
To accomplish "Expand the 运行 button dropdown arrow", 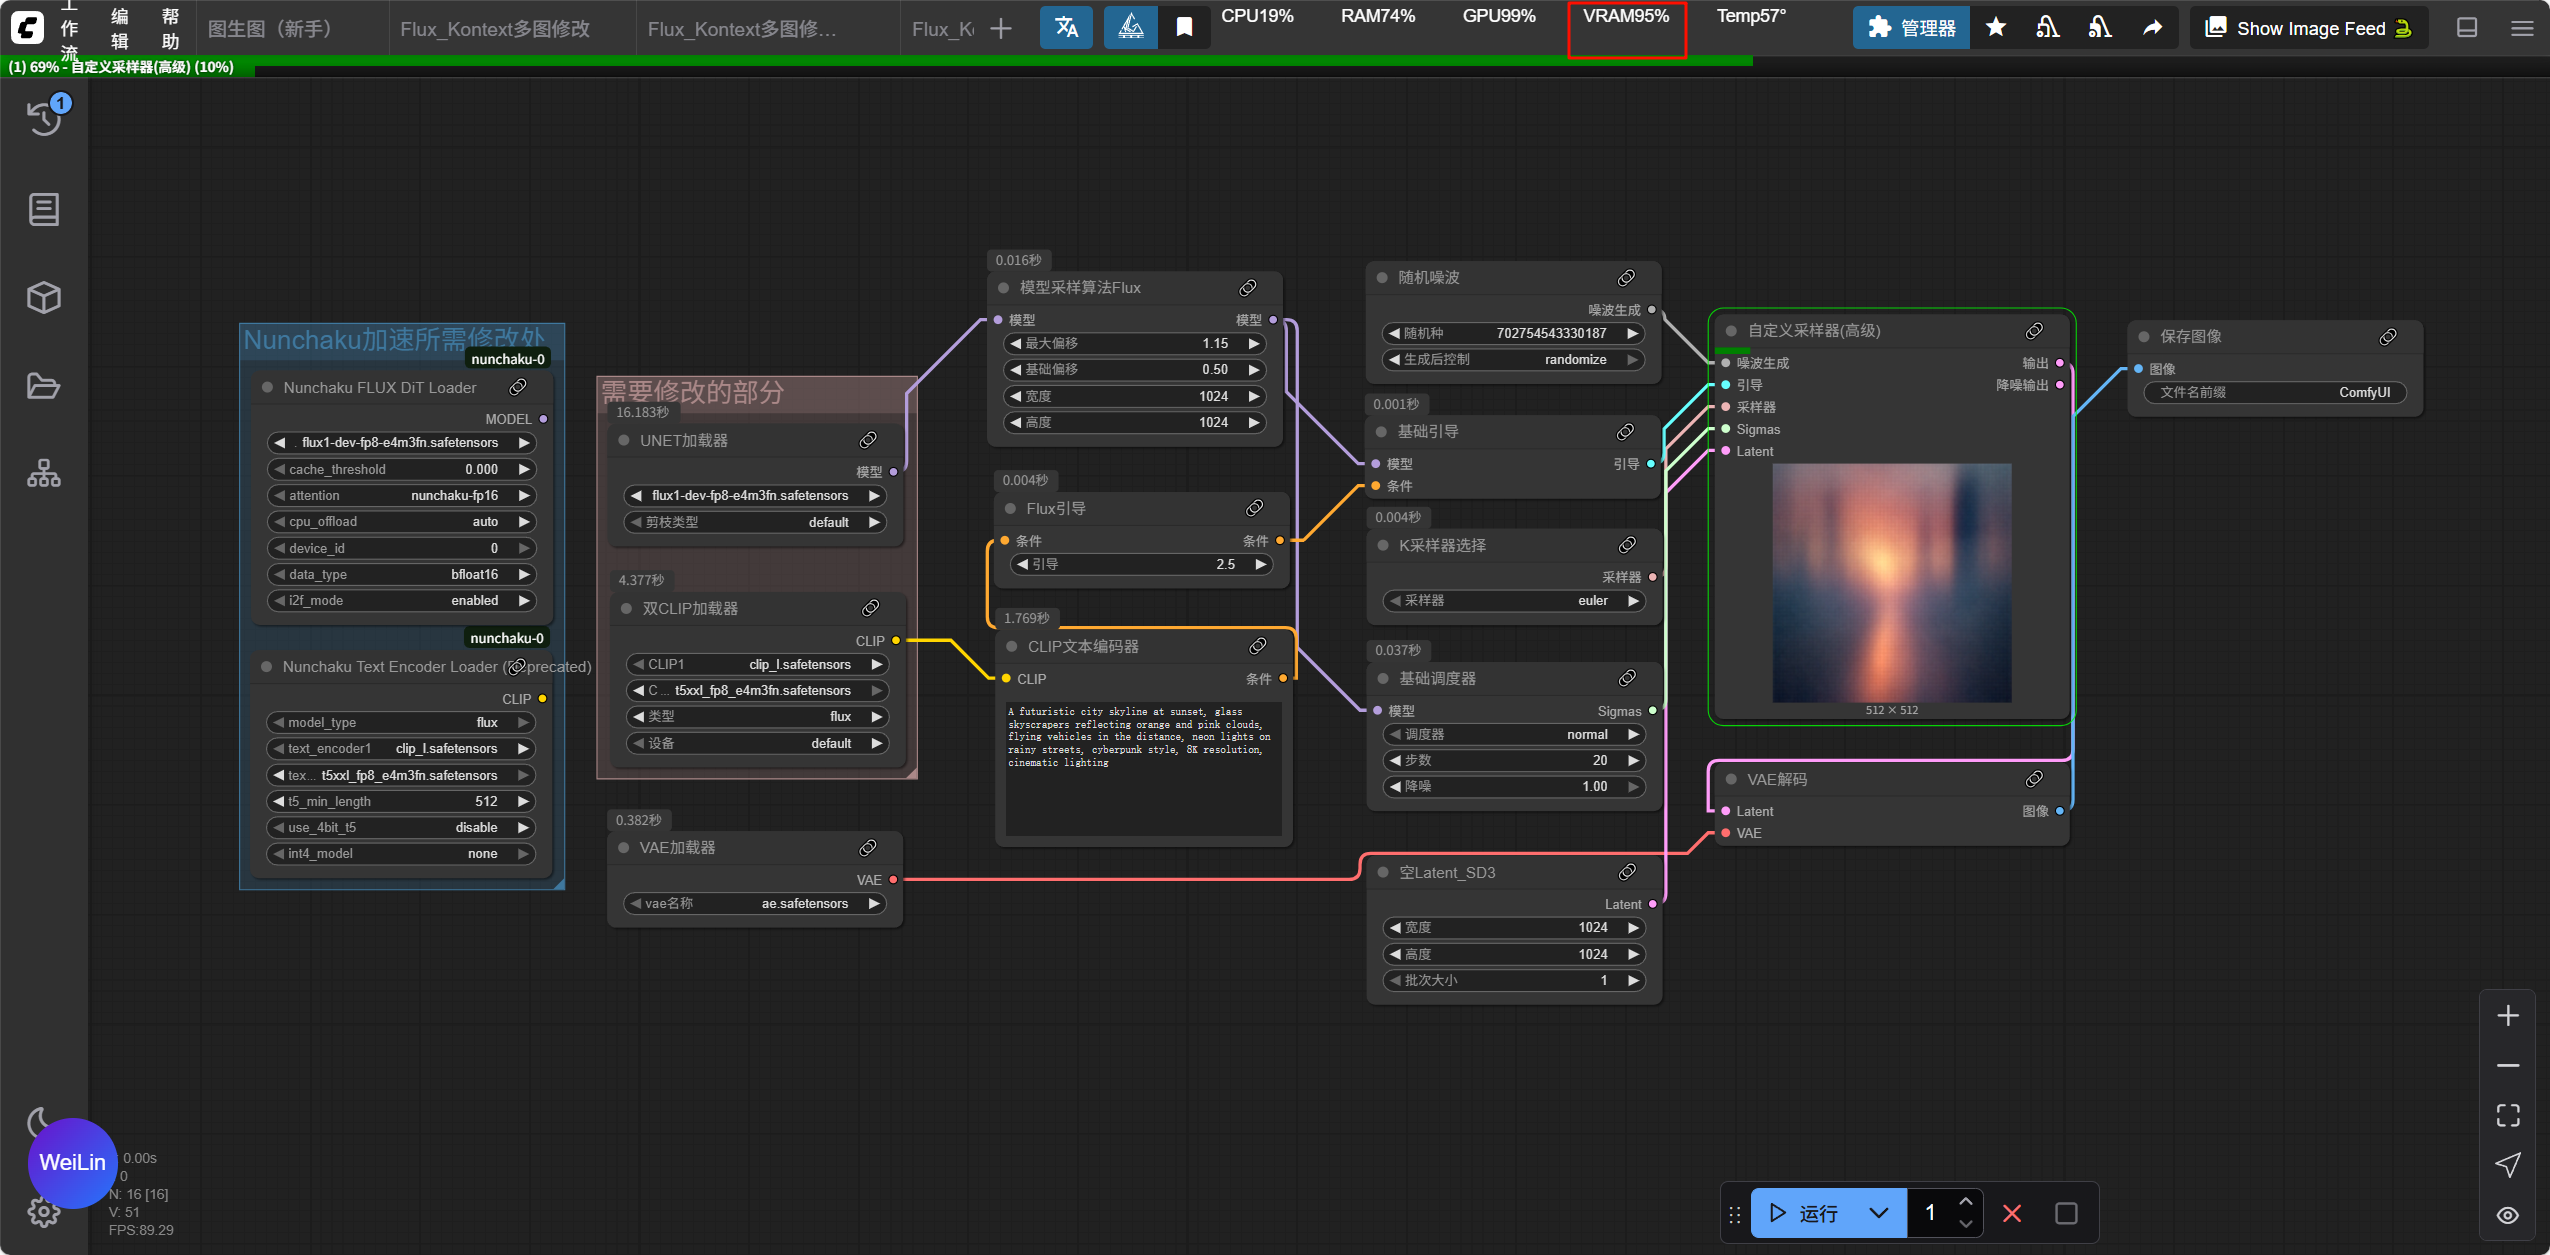I will [x=1878, y=1213].
